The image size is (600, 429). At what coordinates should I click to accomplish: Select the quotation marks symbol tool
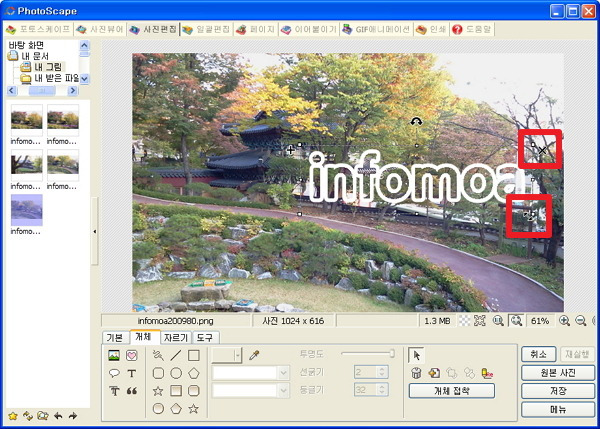tap(132, 391)
